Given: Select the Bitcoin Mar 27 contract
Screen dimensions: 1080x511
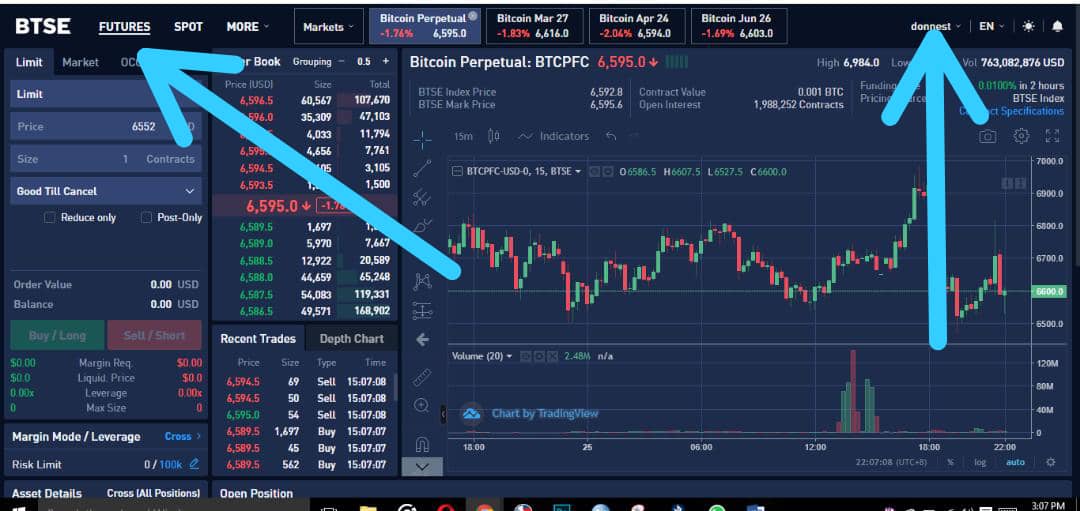Looking at the screenshot, I should pos(534,26).
